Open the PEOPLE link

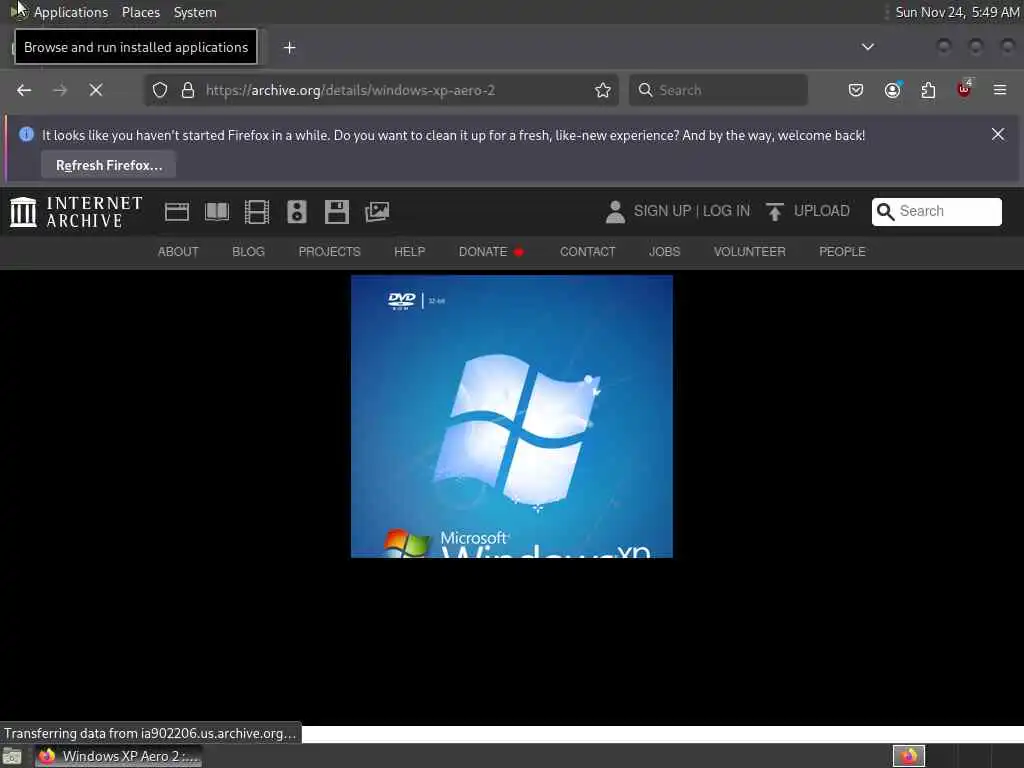pyautogui.click(x=842, y=251)
